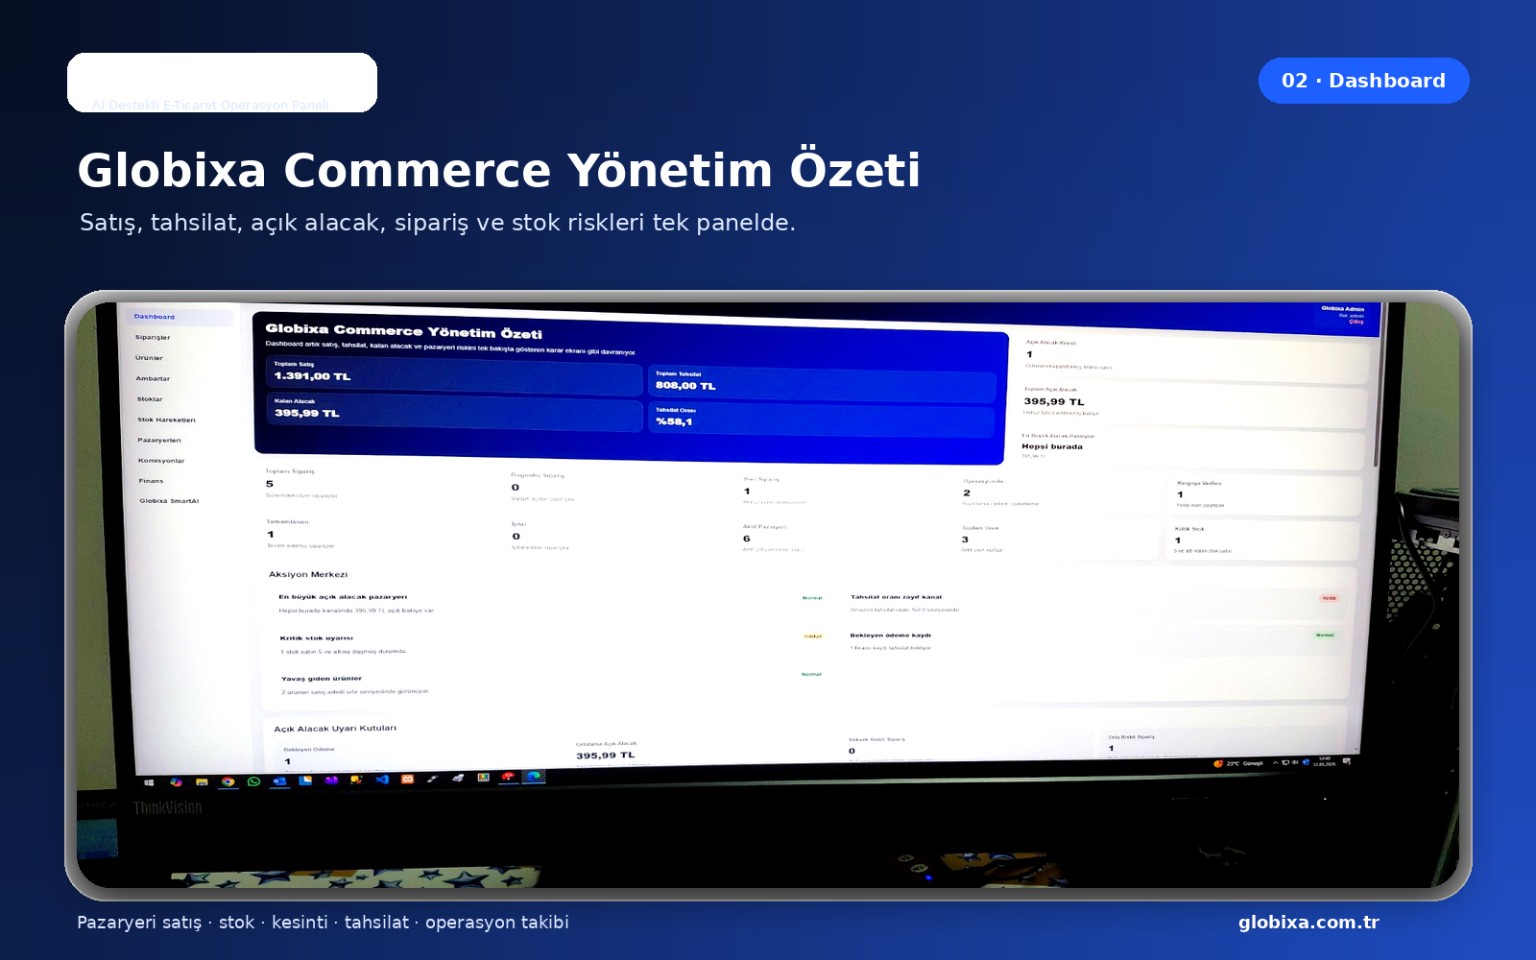Viewport: 1536px width, 960px height.
Task: Open the Hepsi burada marketplace card
Action: (1191, 447)
